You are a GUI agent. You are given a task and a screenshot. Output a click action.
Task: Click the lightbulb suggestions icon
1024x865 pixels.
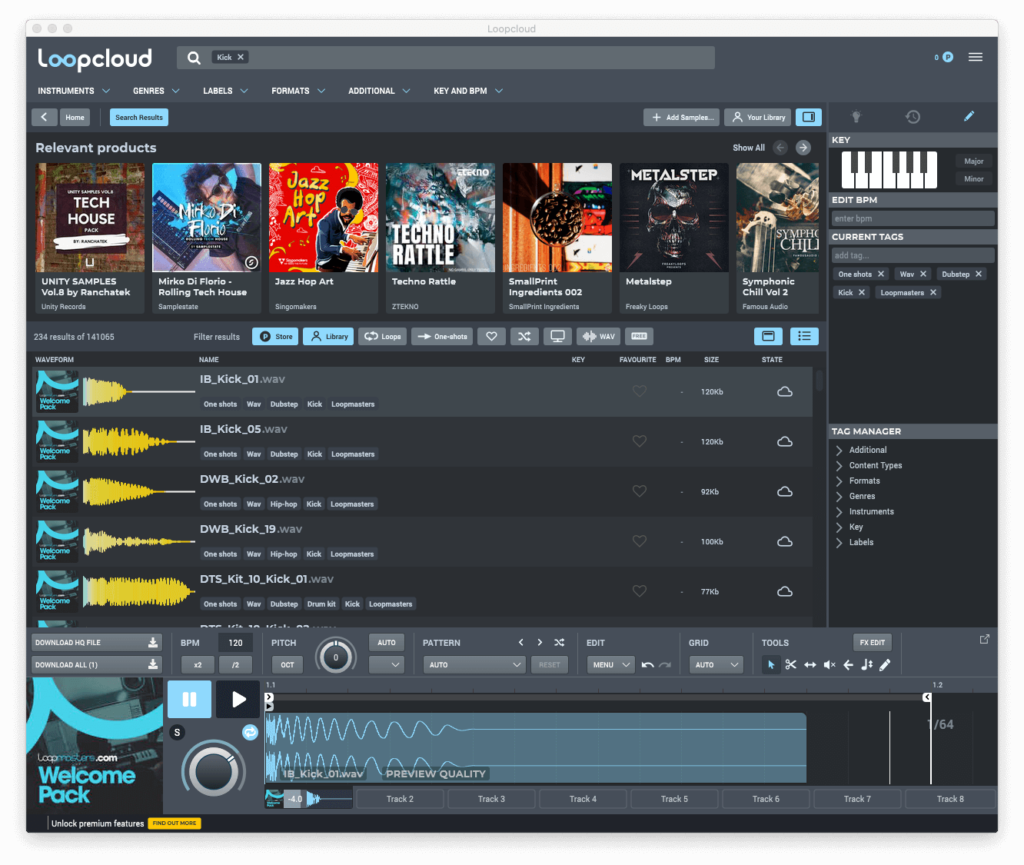[856, 116]
